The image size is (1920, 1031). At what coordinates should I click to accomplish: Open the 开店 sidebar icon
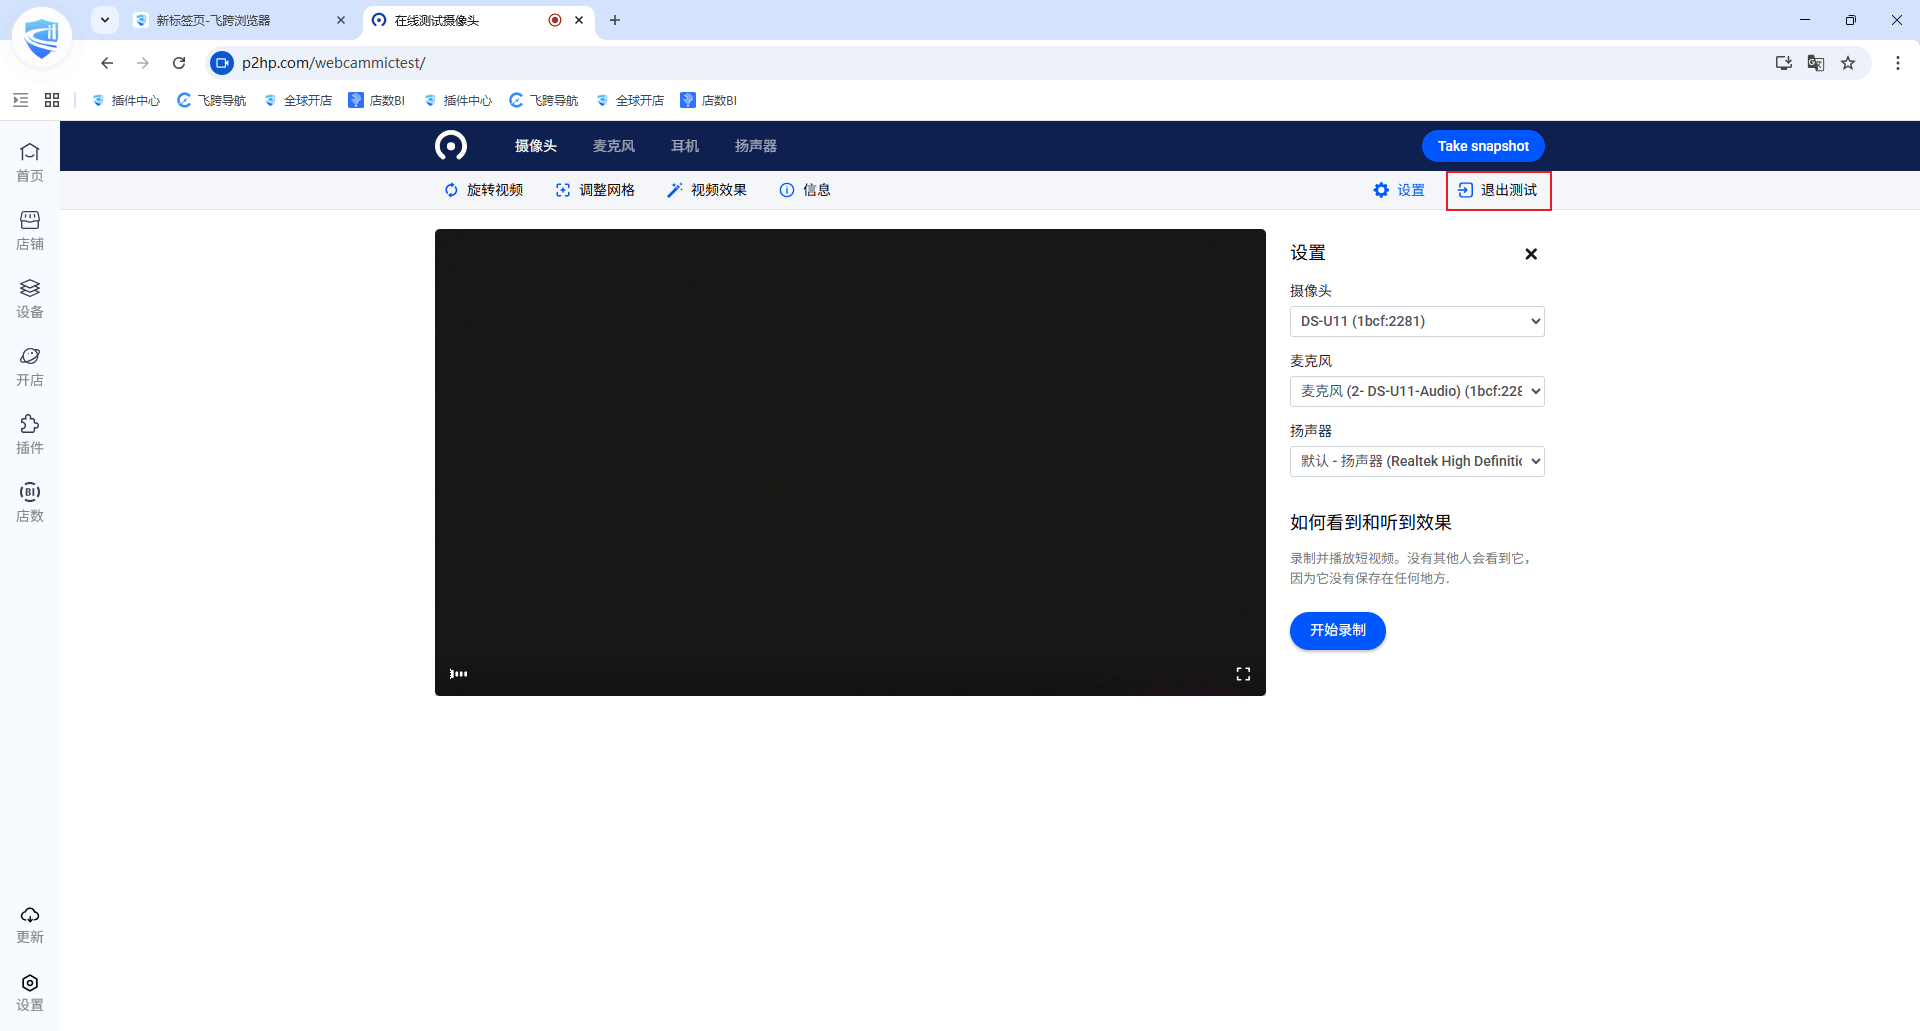point(30,366)
